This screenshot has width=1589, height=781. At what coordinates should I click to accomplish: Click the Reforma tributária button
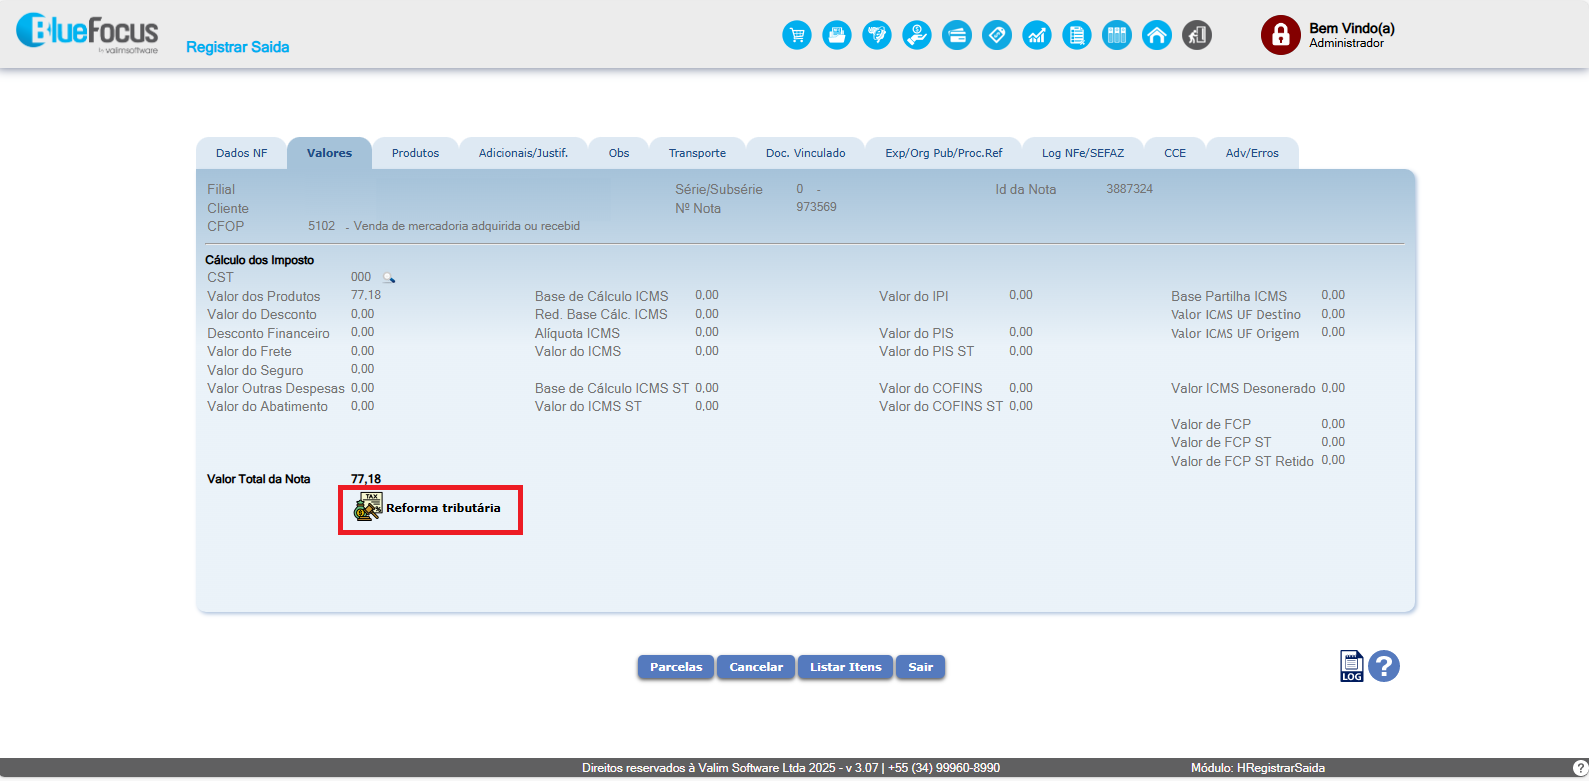(x=430, y=509)
